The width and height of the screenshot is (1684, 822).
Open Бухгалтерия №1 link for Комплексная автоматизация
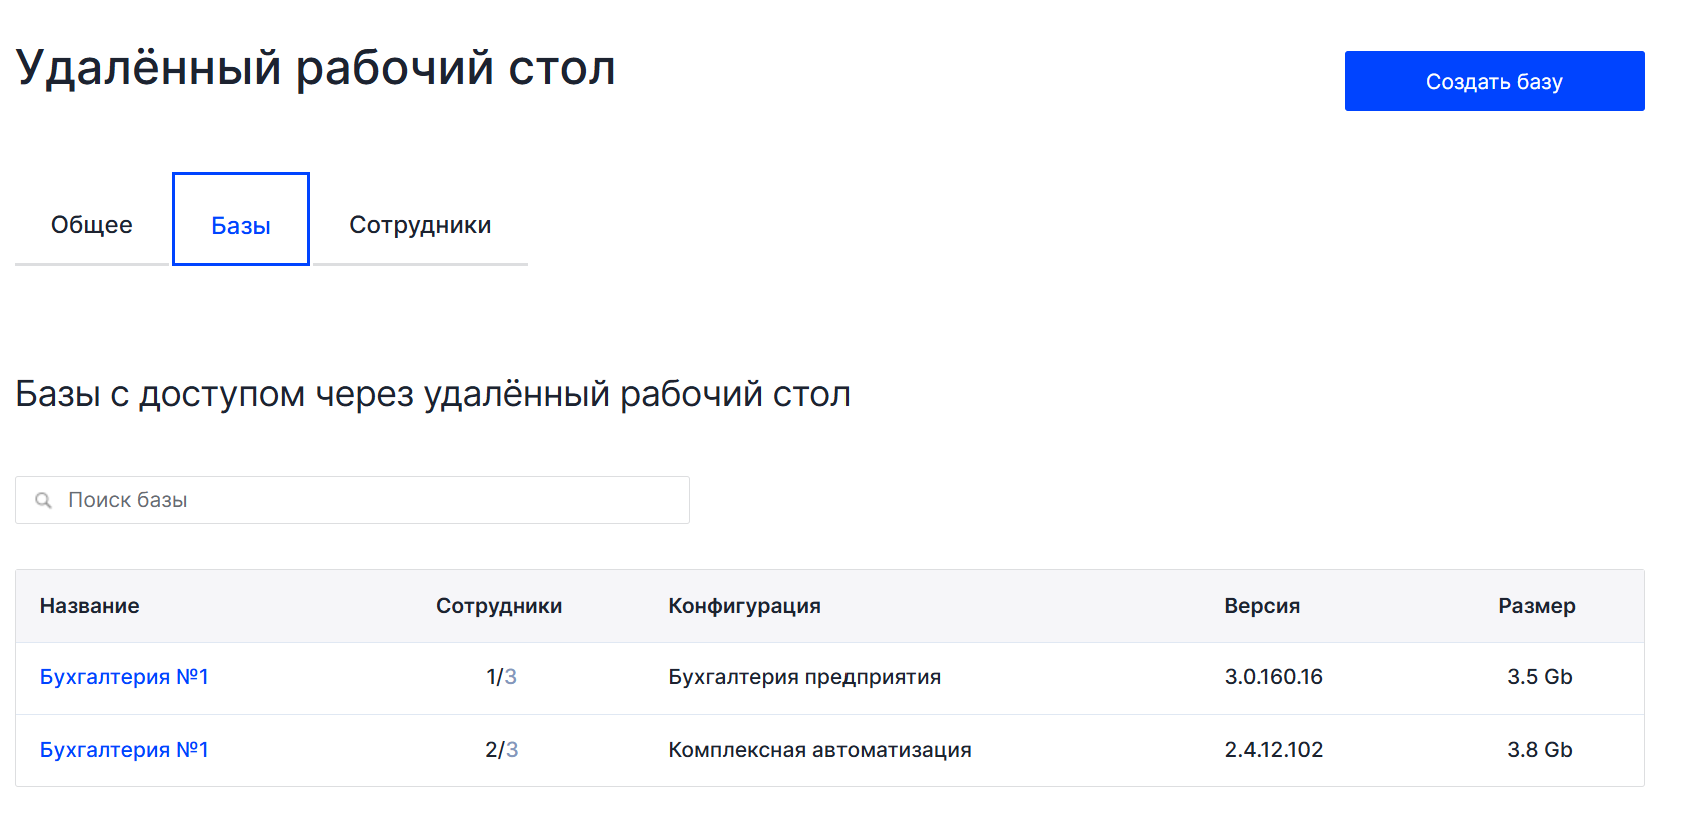click(x=124, y=750)
